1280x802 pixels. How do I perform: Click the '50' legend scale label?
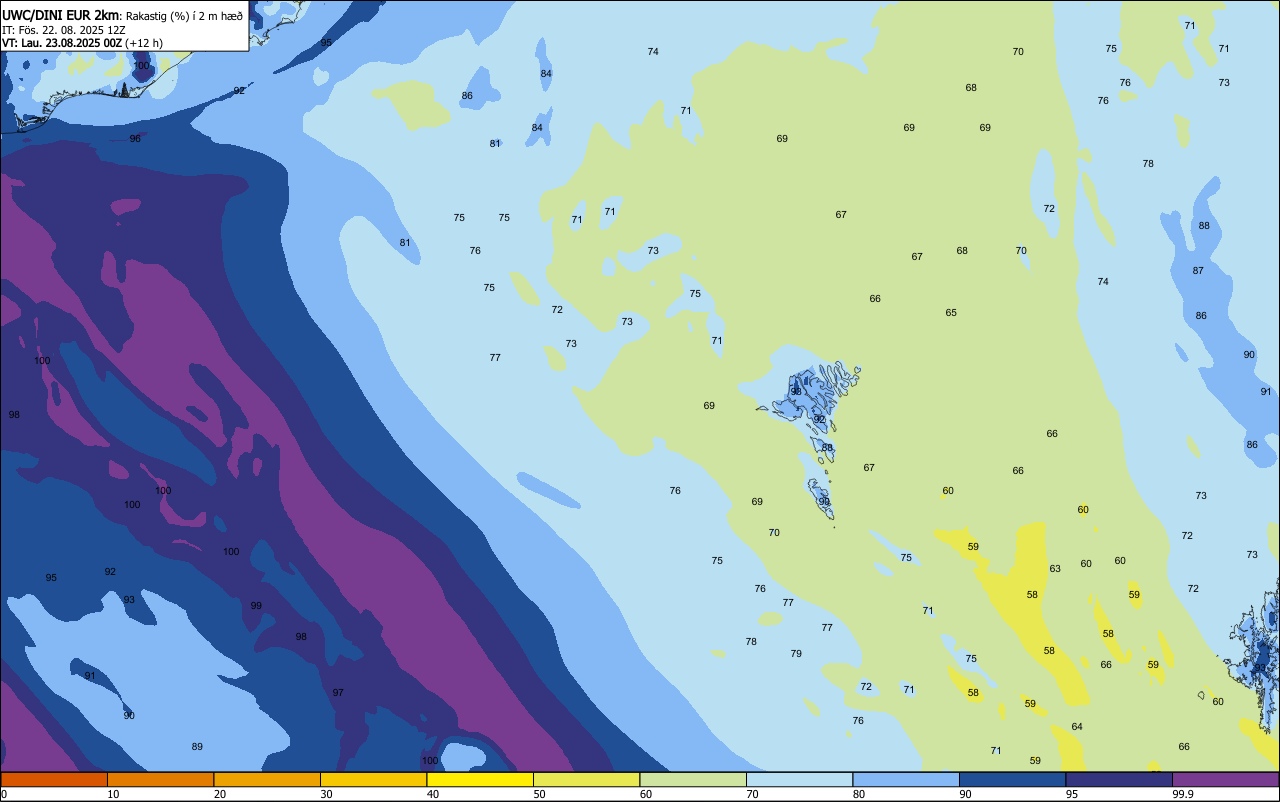point(539,794)
